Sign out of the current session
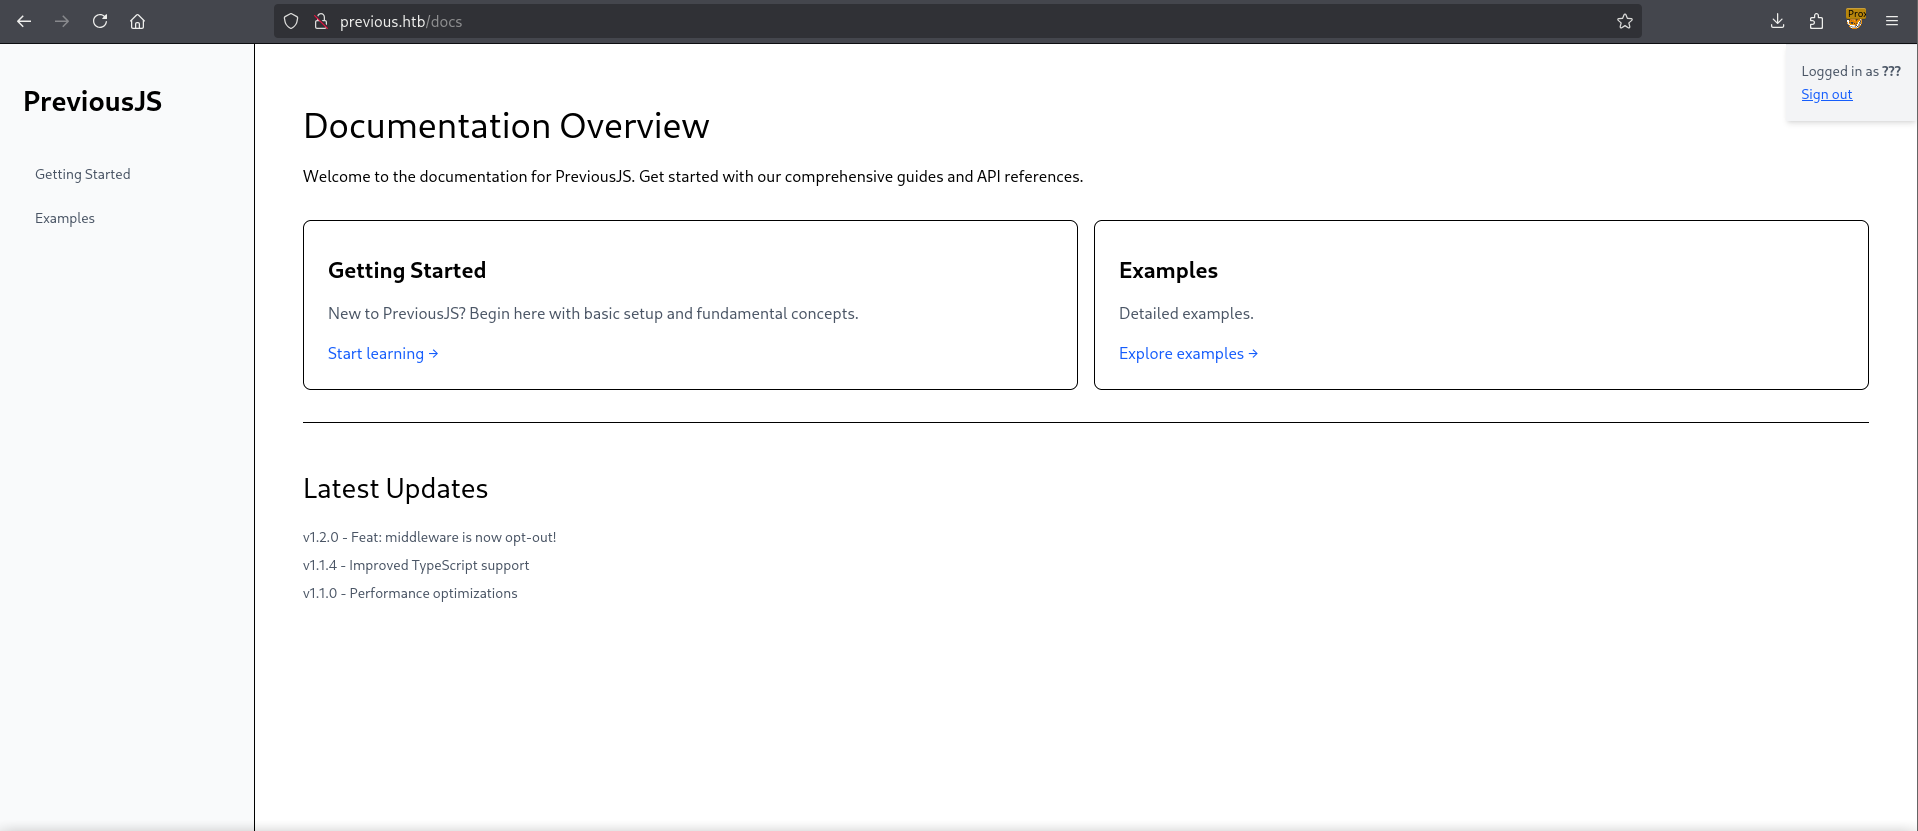 1826,94
